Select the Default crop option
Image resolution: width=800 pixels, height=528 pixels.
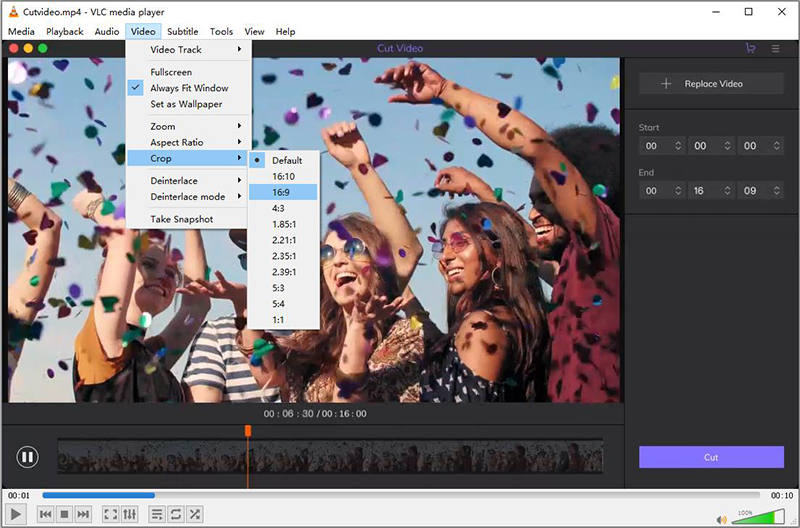pyautogui.click(x=283, y=160)
